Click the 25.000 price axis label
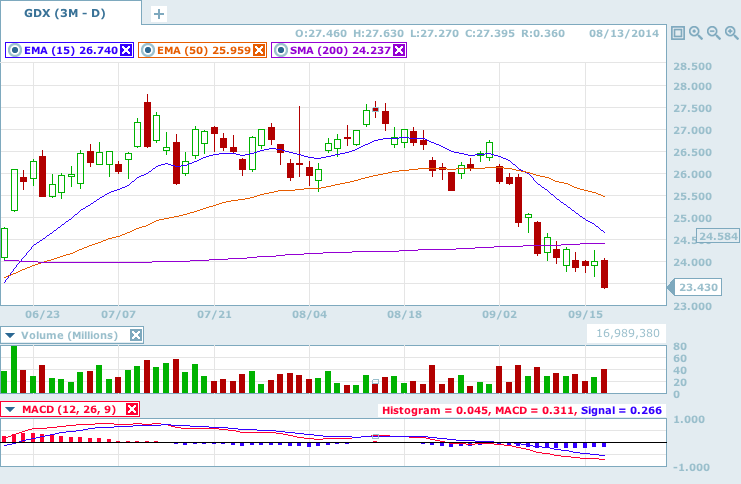Screen dimensions: 741x484 click(x=692, y=218)
